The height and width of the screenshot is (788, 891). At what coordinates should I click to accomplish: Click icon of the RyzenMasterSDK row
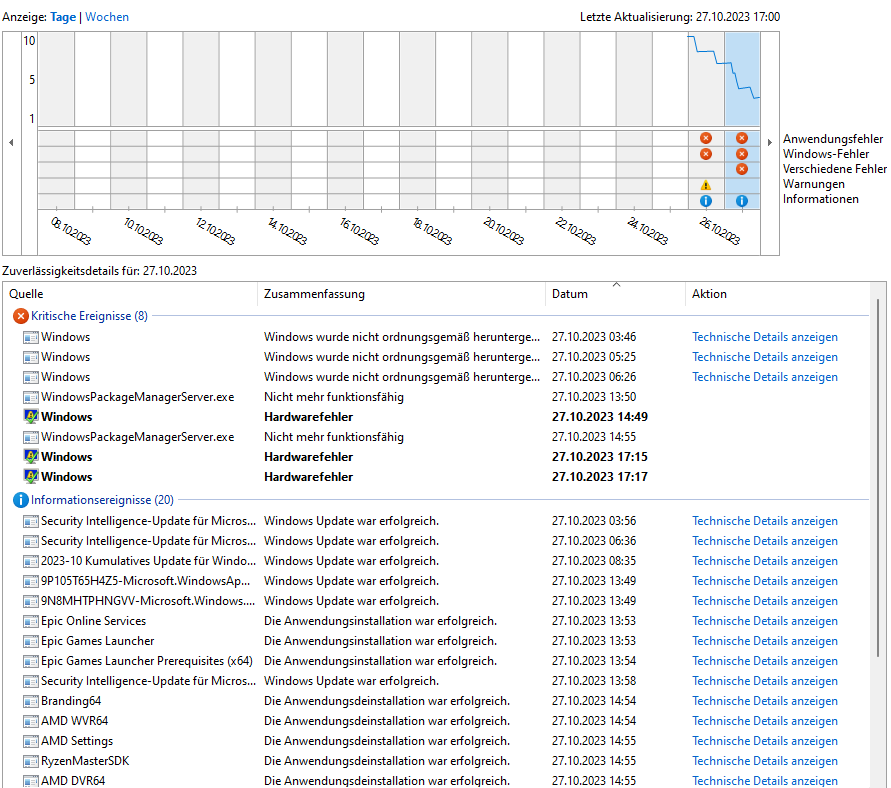tap(31, 761)
